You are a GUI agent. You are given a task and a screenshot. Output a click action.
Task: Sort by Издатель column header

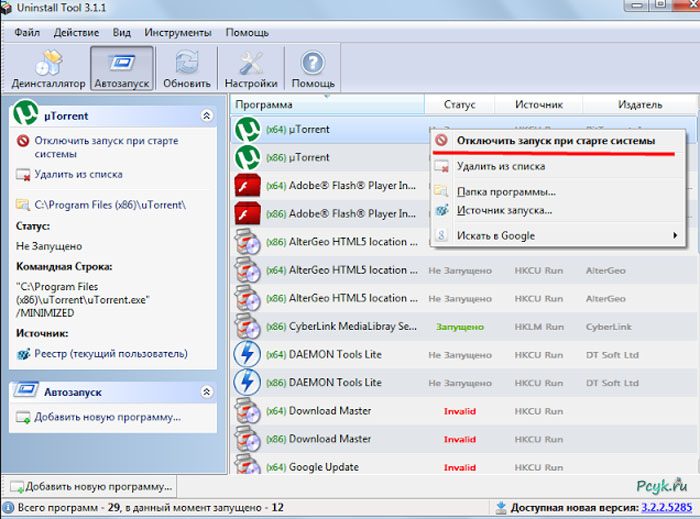[640, 105]
